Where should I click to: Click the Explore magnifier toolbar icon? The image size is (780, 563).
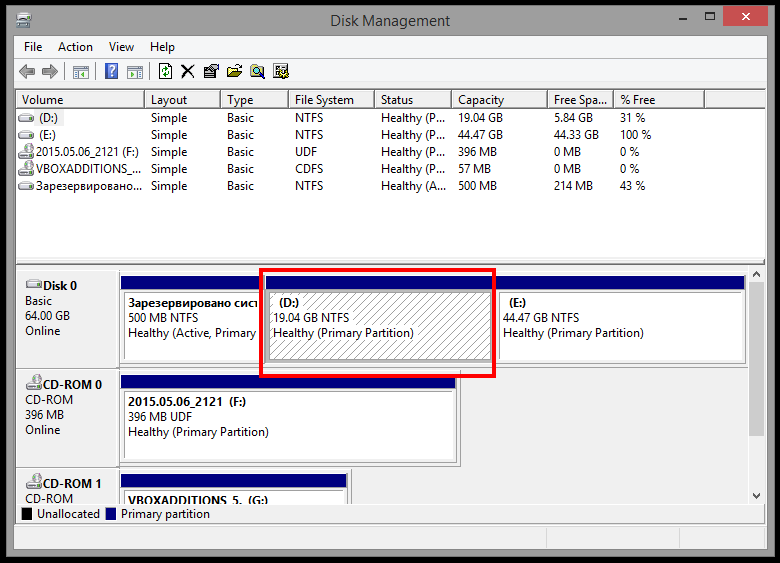257,72
